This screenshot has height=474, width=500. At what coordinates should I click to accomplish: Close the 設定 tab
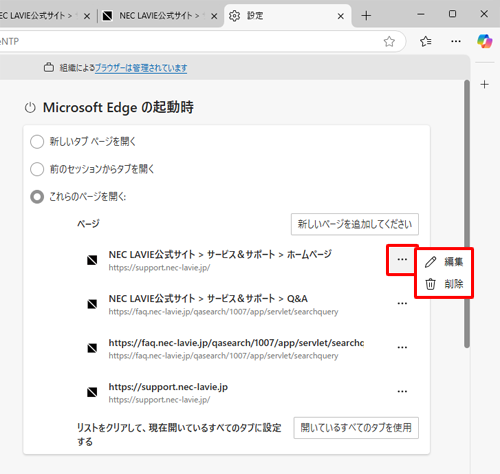coord(341,16)
